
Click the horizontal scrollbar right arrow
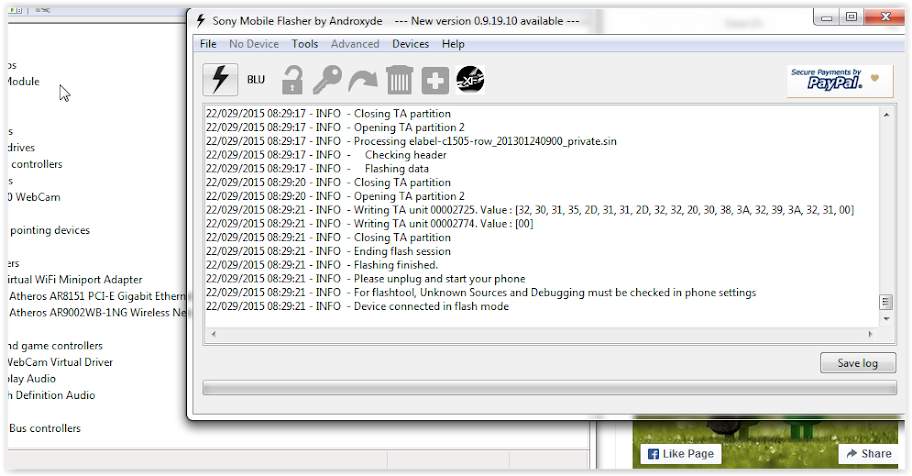pos(870,334)
